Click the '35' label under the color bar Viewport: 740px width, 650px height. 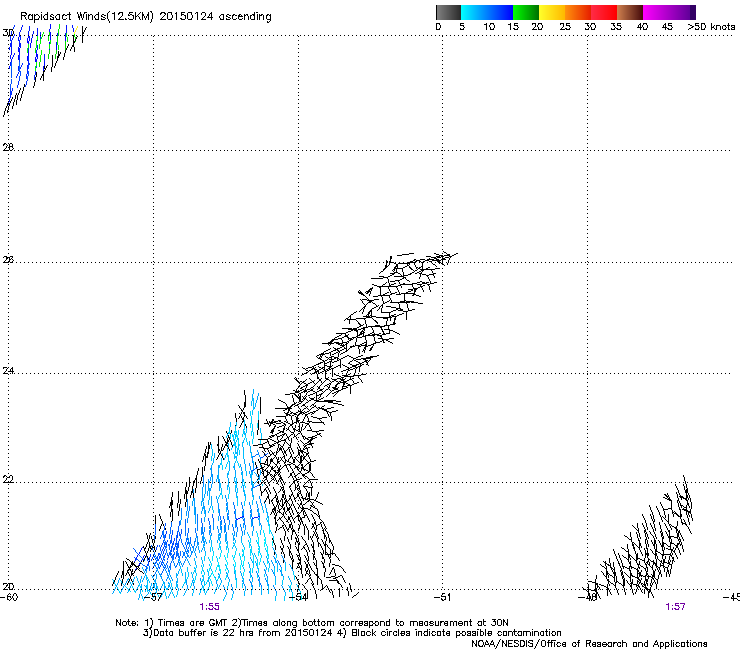[x=616, y=27]
